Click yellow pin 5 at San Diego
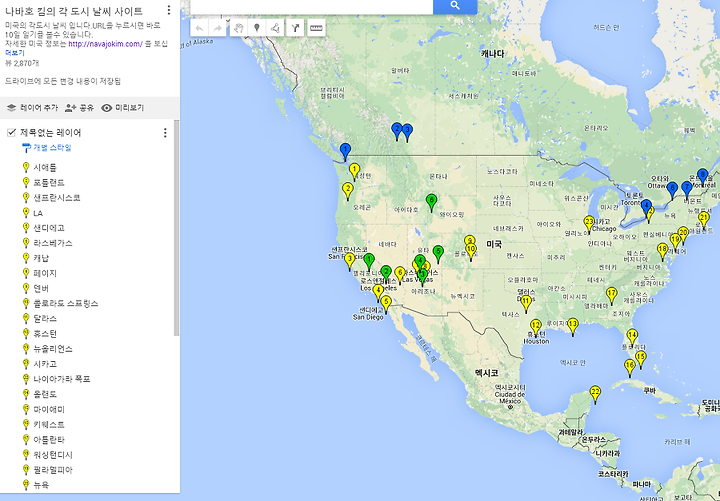The image size is (720, 501). [386, 304]
